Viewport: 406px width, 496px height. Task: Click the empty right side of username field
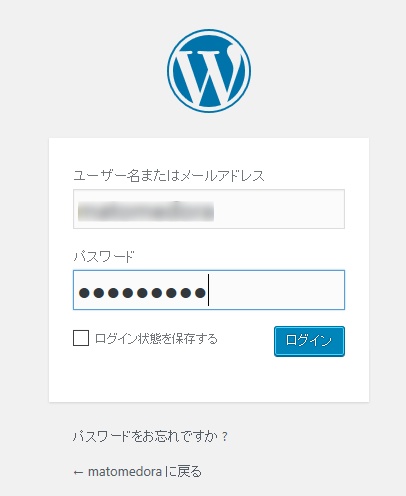[x=279, y=209]
